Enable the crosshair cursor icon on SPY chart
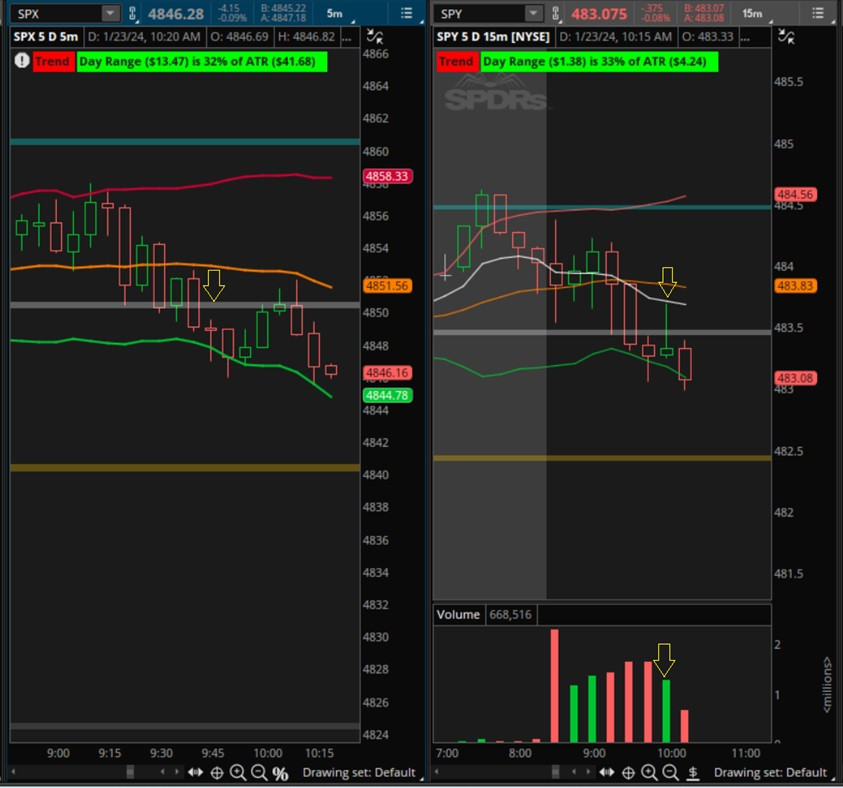Viewport: 843px width, 788px height. 628,772
